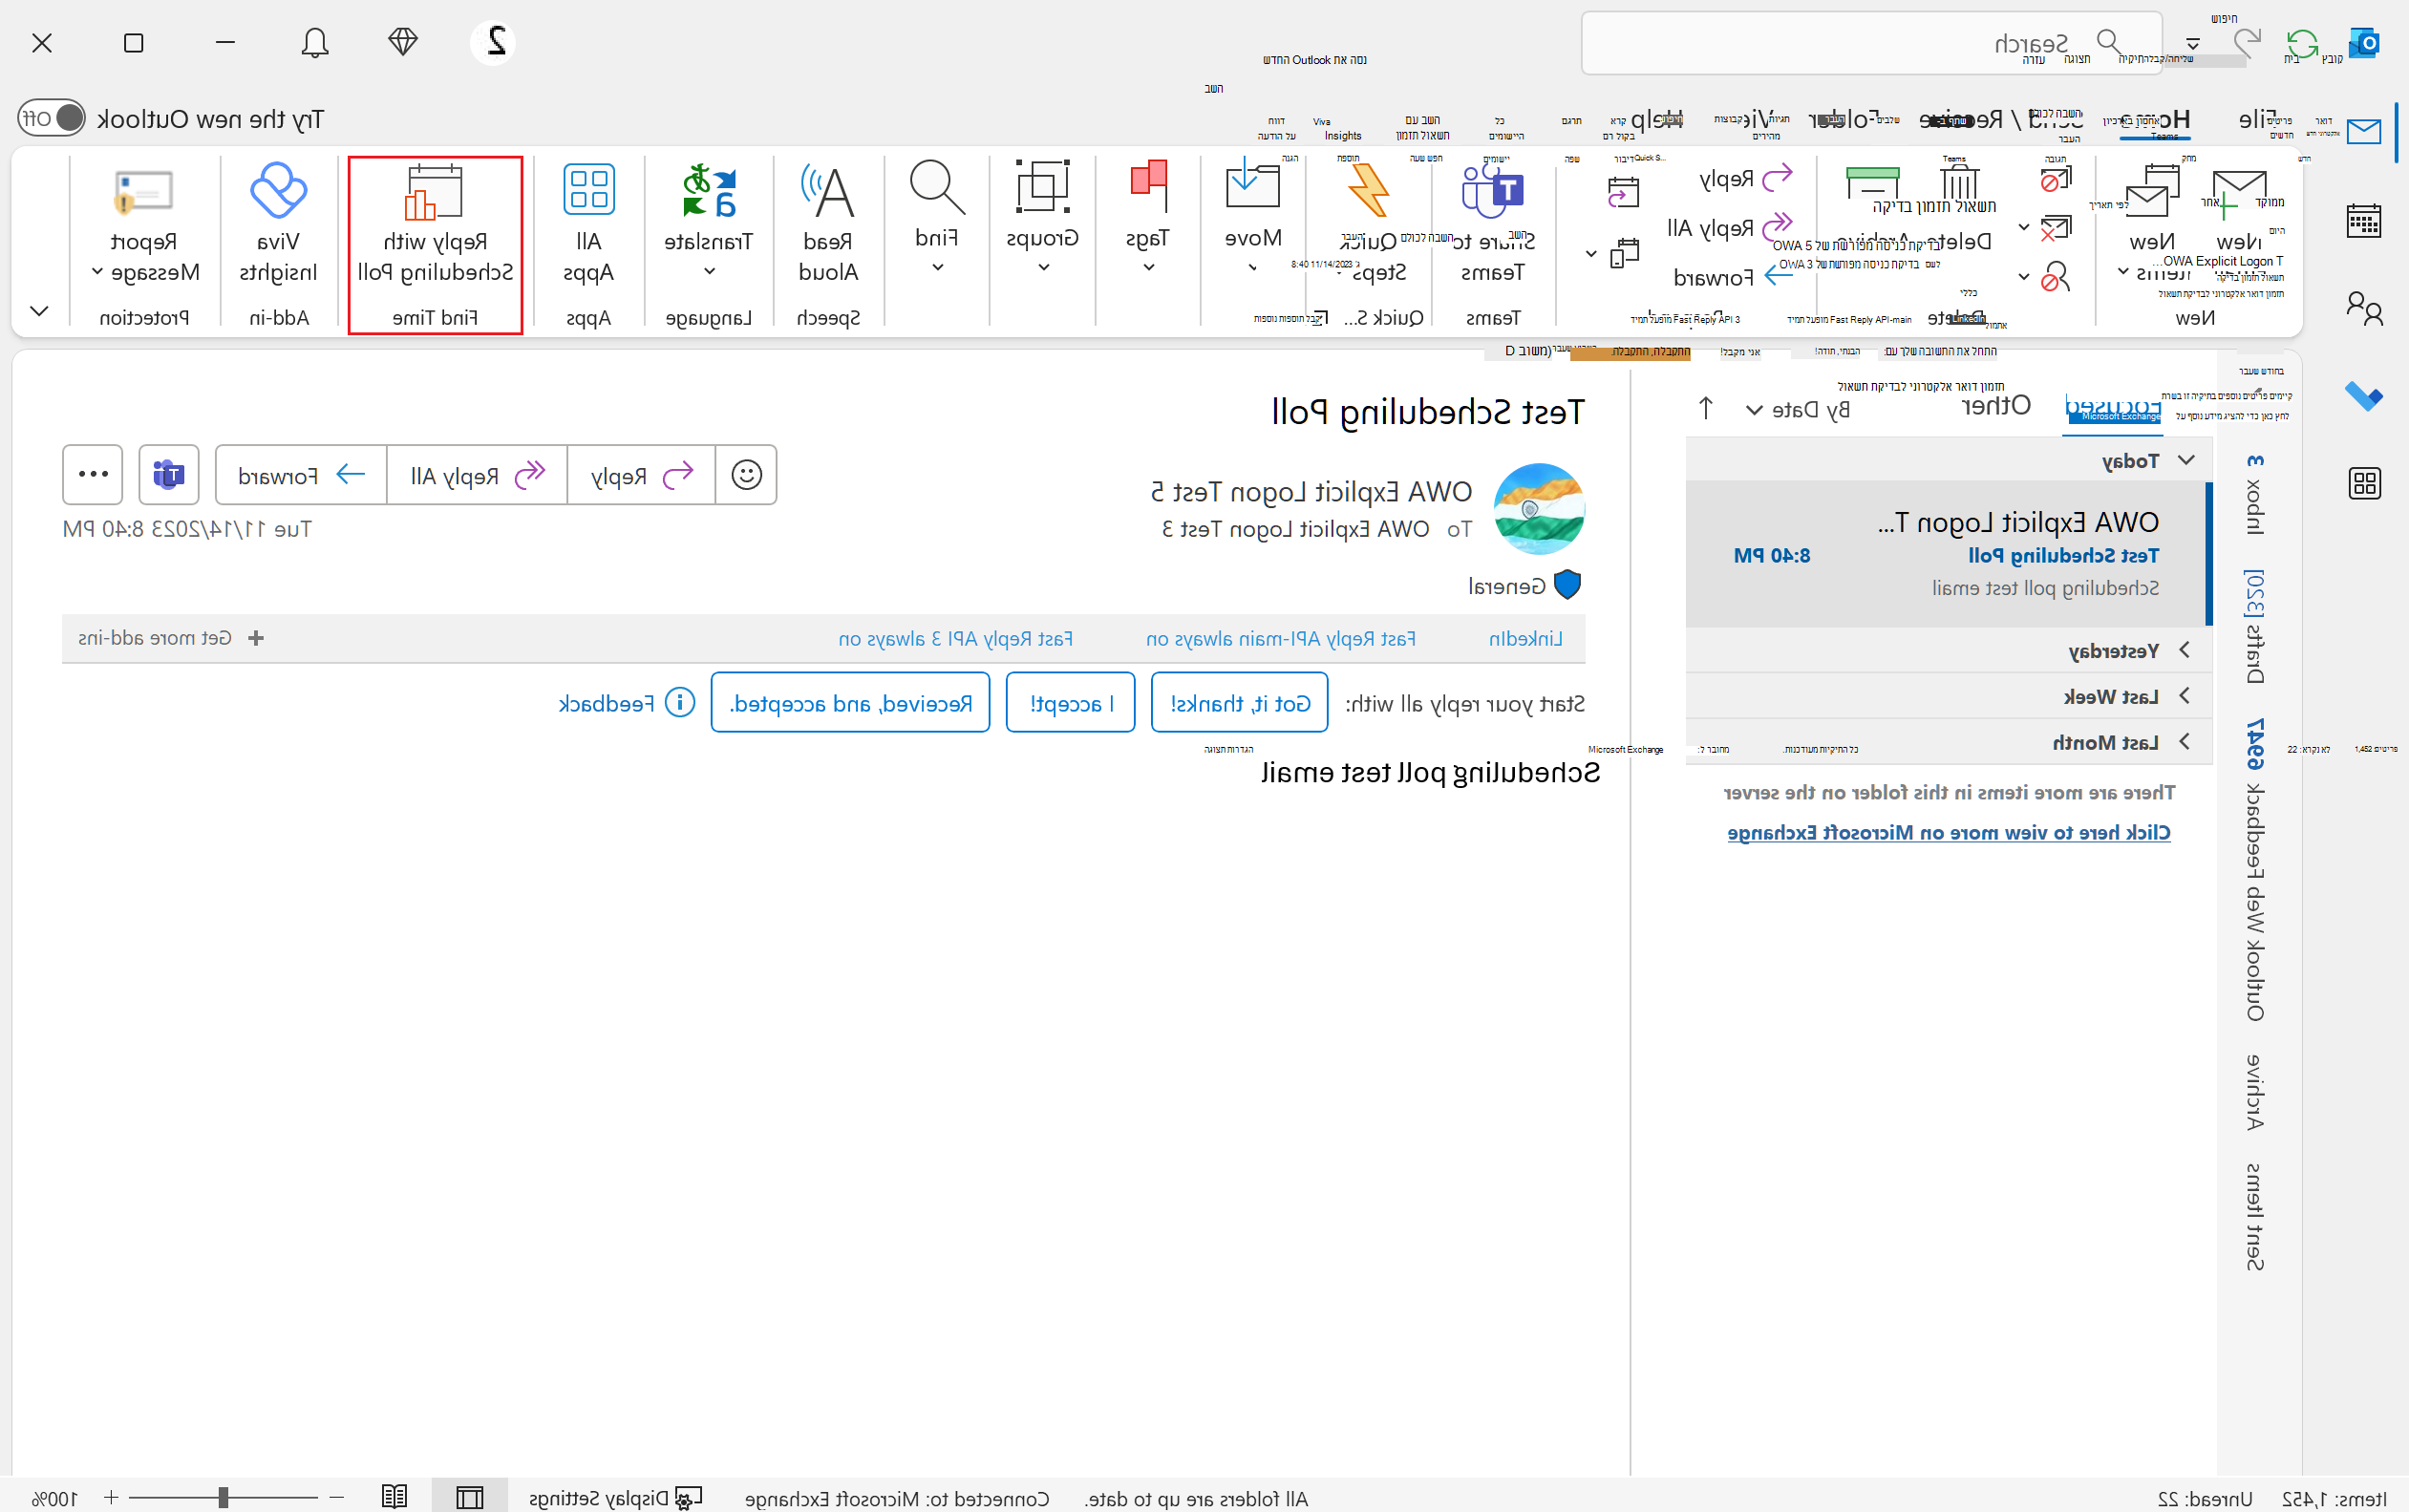Switch to the Other inbox tab
The image size is (2409, 1512).
click(1996, 406)
